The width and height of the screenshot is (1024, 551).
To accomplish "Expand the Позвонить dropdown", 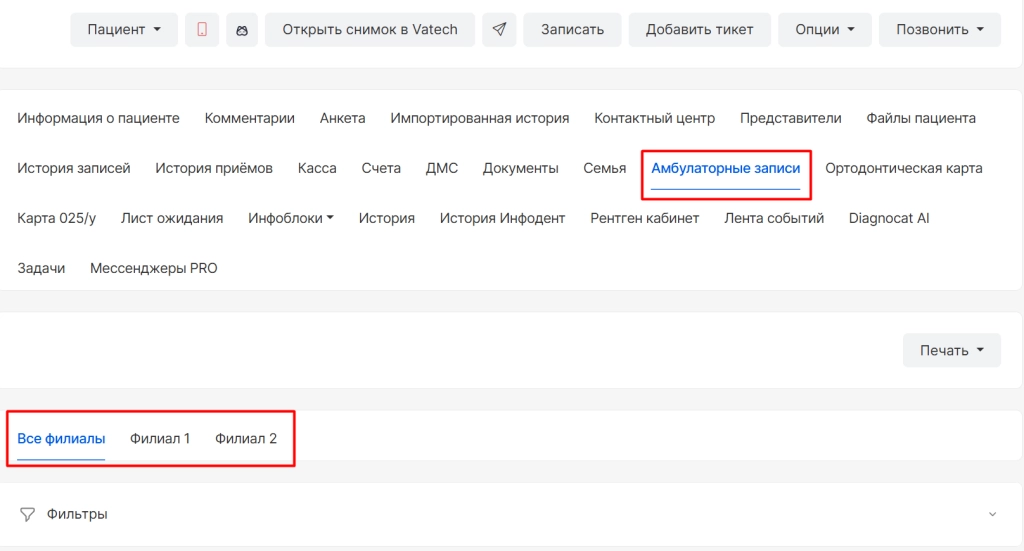I will 939,30.
